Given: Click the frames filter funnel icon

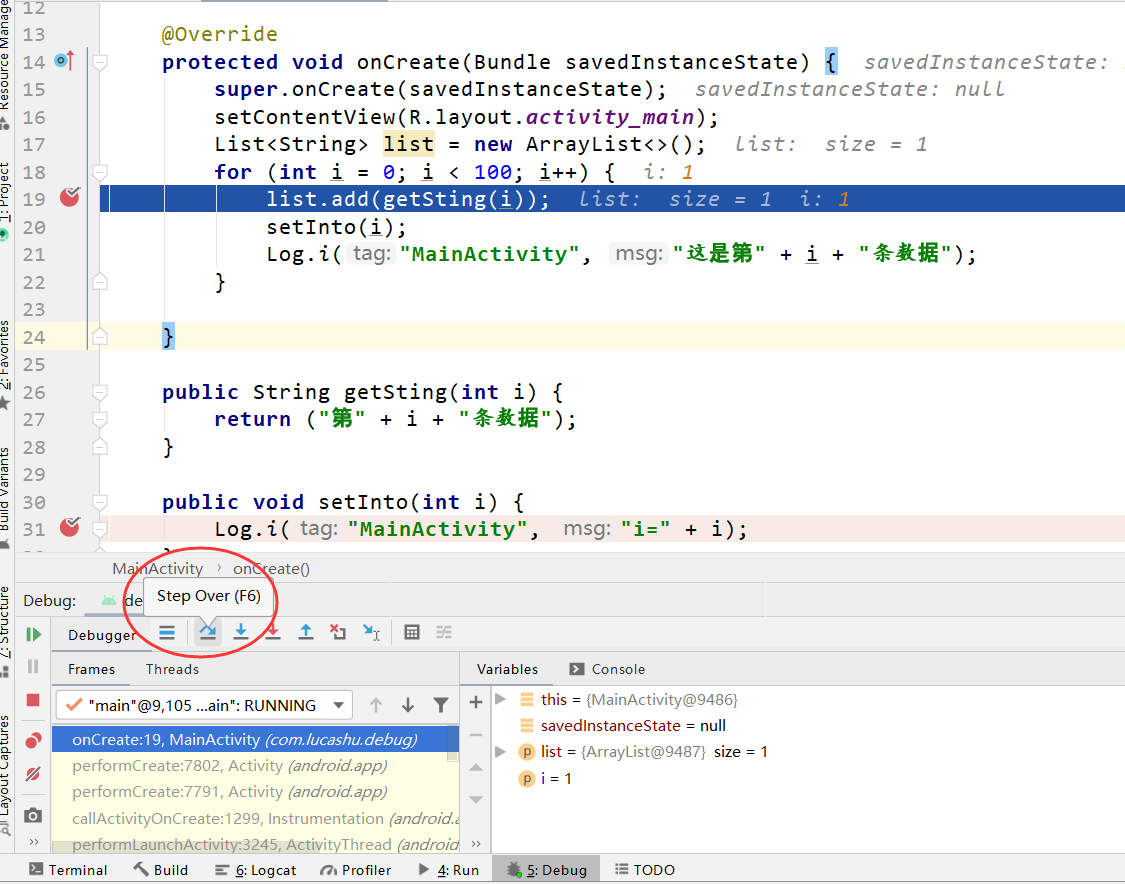Looking at the screenshot, I should [x=441, y=705].
